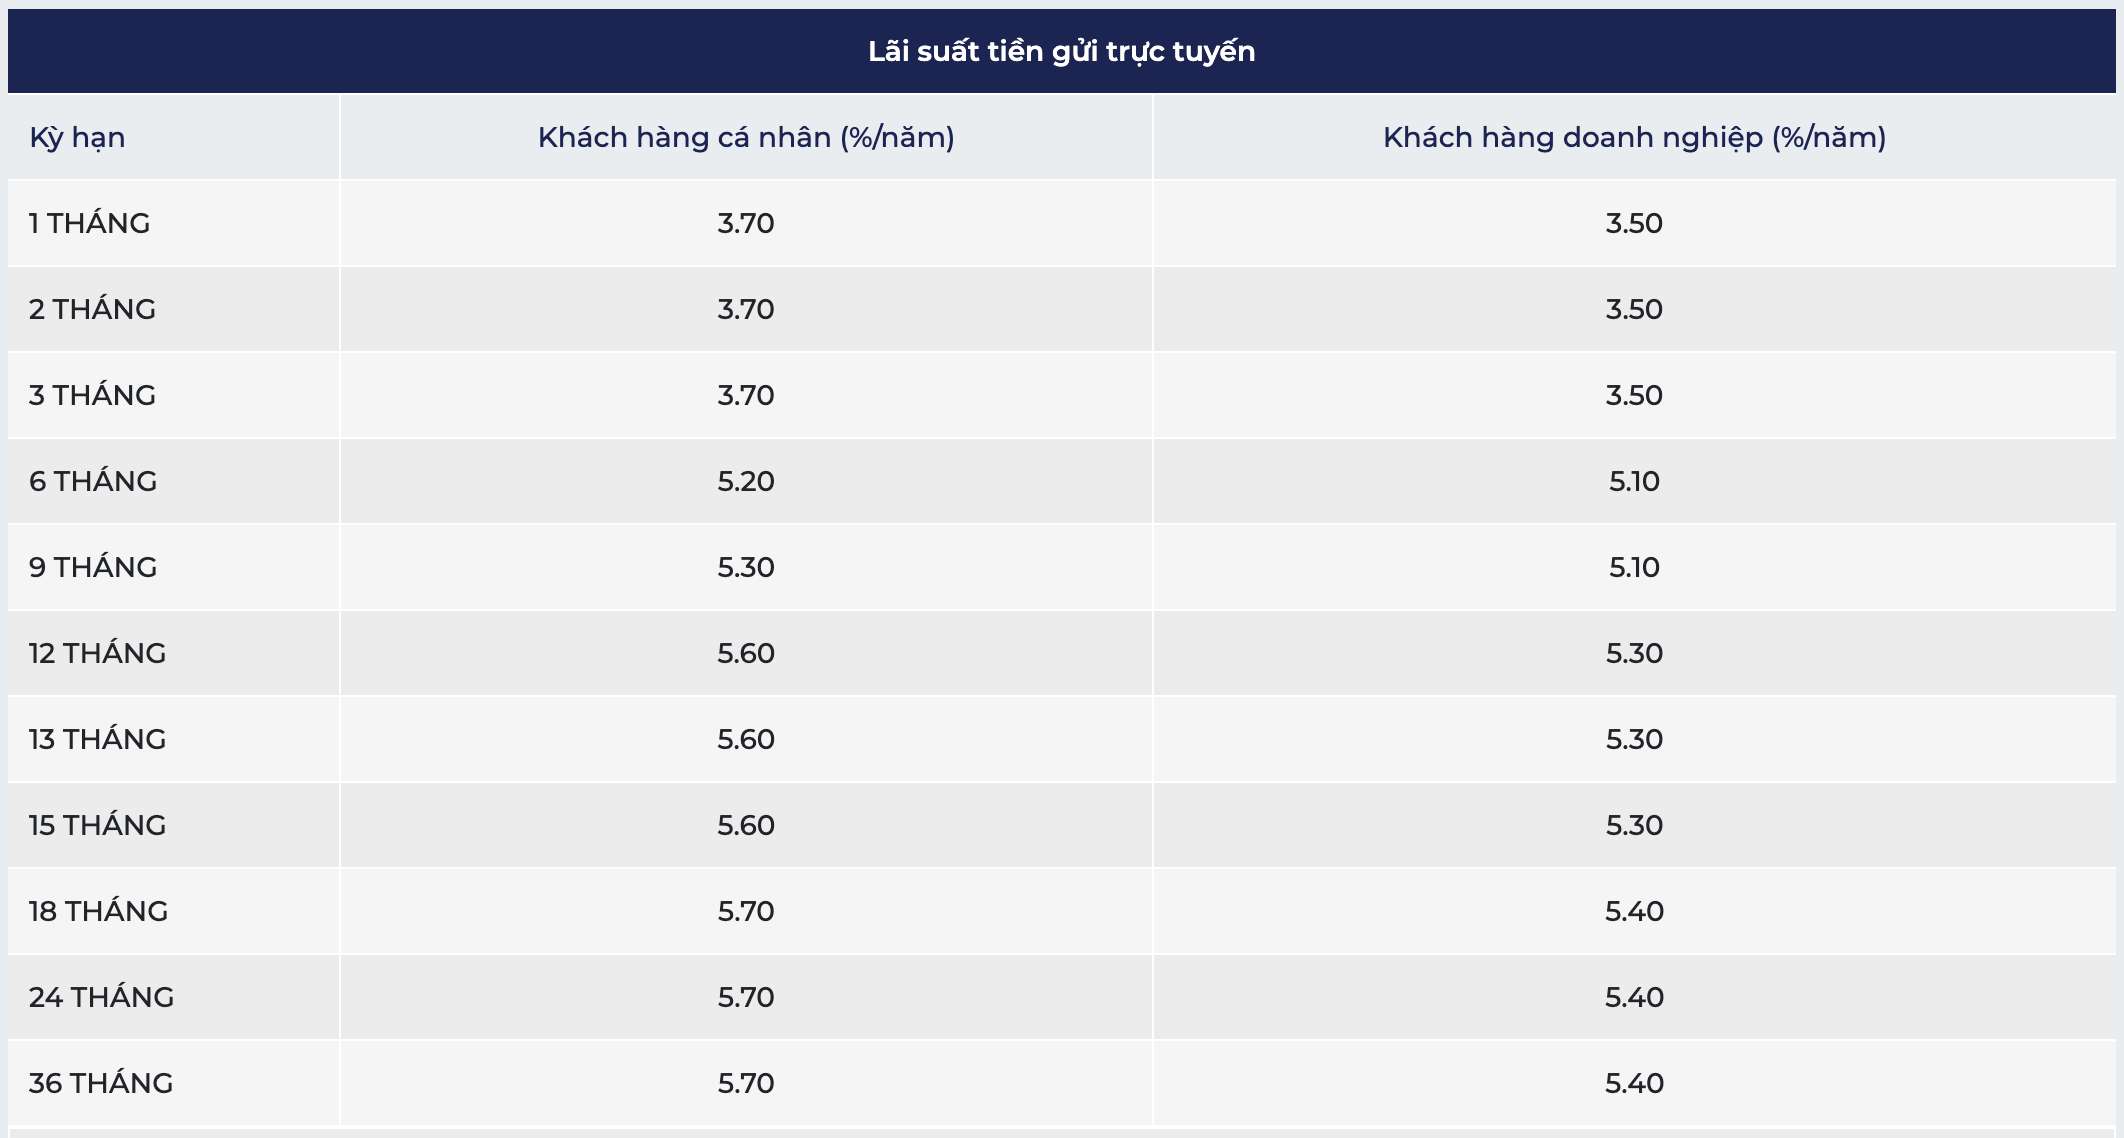This screenshot has height=1138, width=2124.
Task: Click 3.50 business rate in 1 THÁNG row
Action: tap(1634, 223)
